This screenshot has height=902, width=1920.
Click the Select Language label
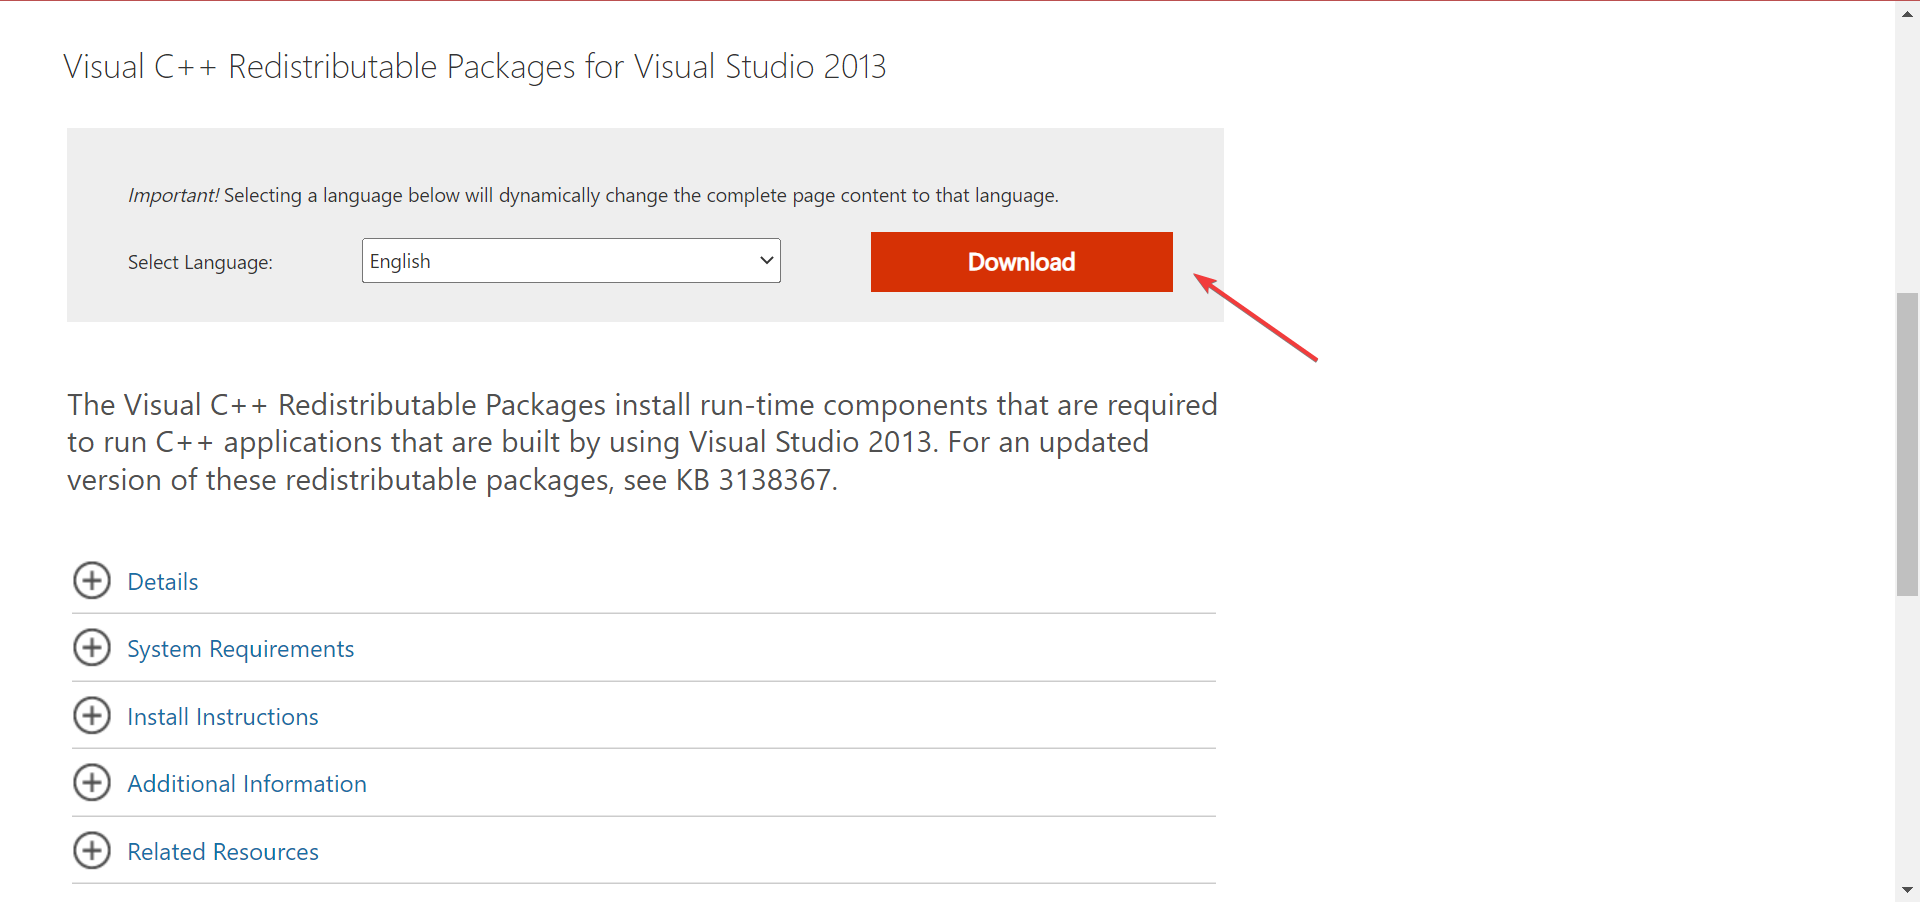pos(200,262)
